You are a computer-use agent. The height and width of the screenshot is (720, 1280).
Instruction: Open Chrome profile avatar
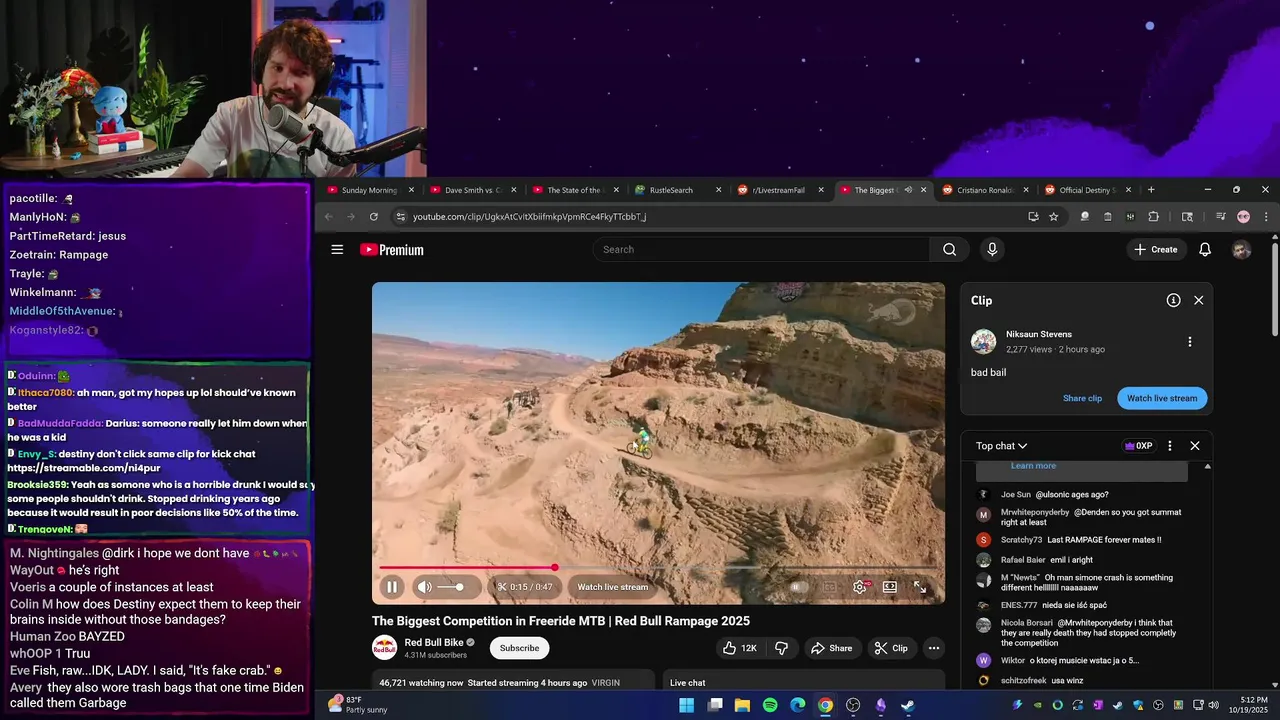[1243, 216]
